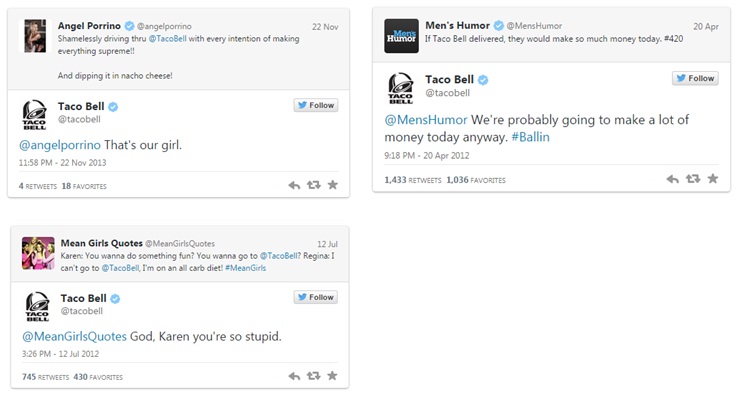Open the #MeanGirls hashtag link

click(245, 268)
